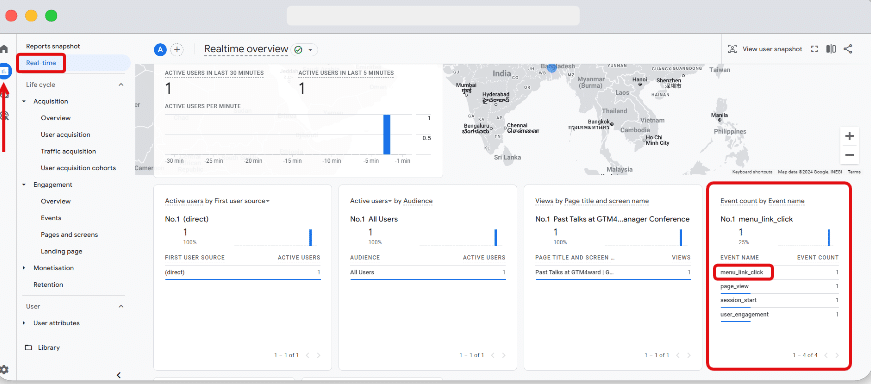The image size is (871, 384).
Task: Go to next page in Page title card
Action: (x=689, y=355)
